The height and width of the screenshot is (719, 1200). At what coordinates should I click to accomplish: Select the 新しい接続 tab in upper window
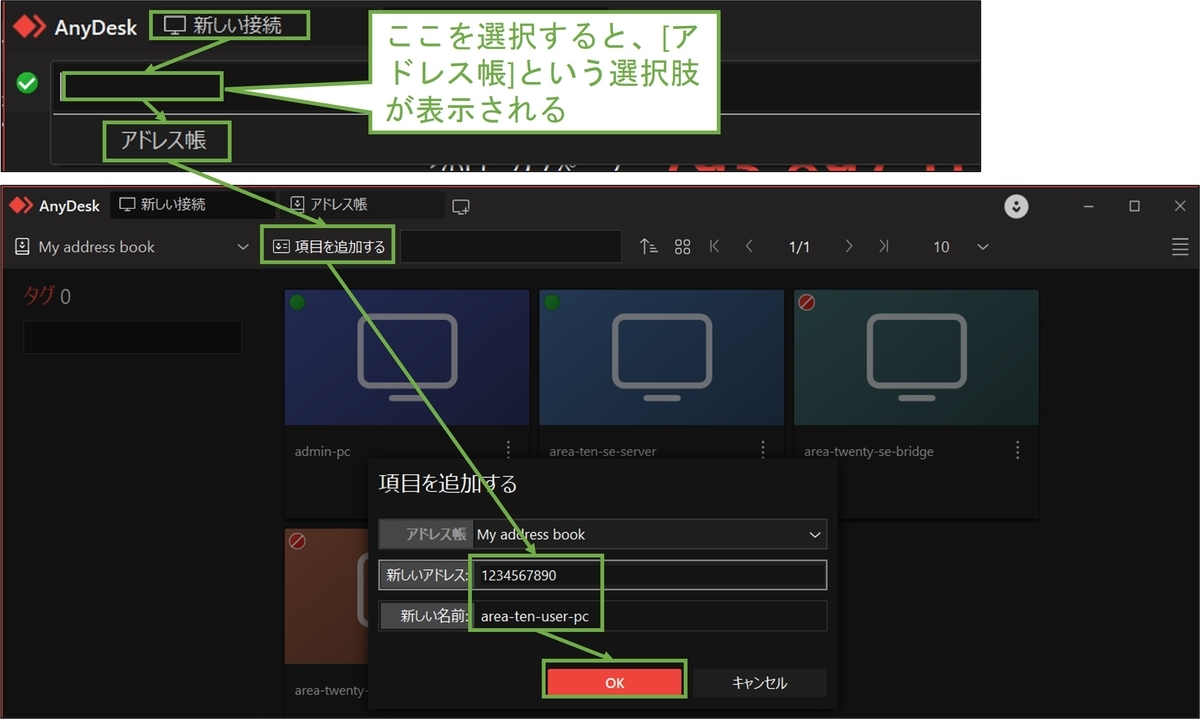pos(229,26)
